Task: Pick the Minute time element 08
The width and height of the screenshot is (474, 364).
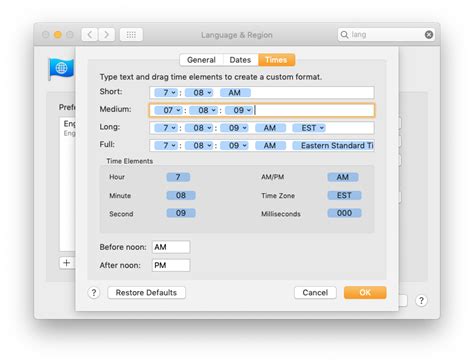Action: 181,195
